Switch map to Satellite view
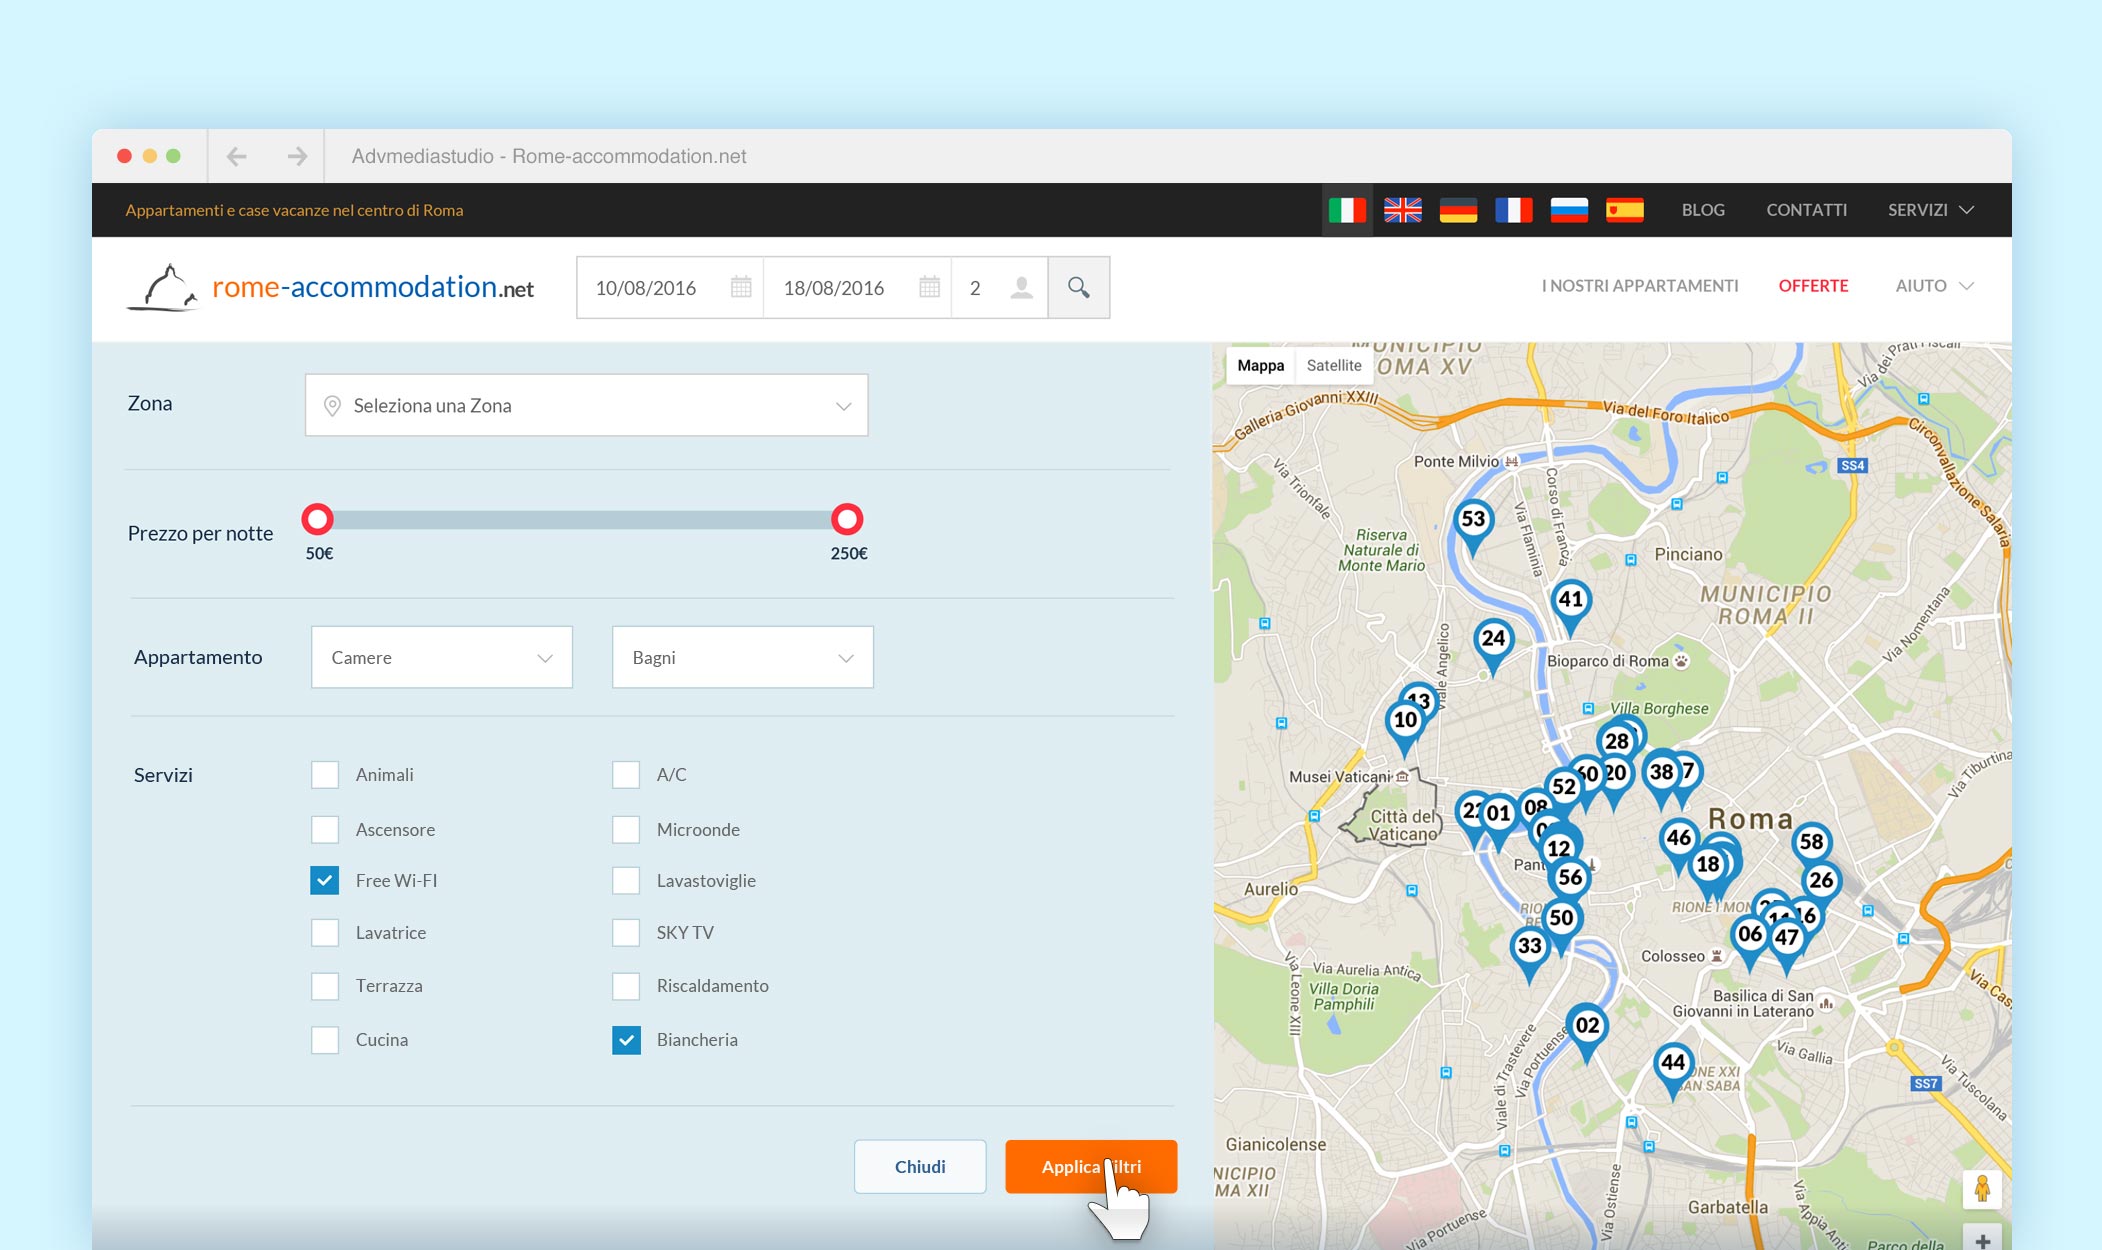 [x=1334, y=365]
